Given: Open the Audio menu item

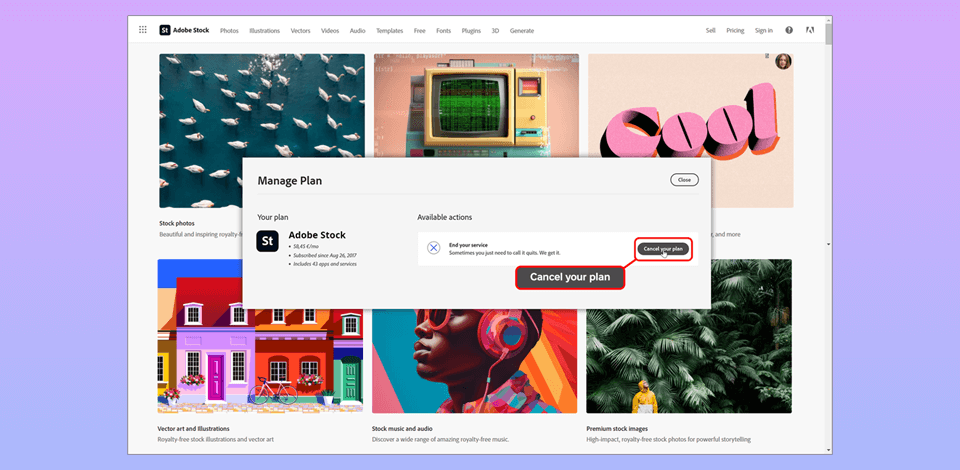Looking at the screenshot, I should tap(358, 31).
